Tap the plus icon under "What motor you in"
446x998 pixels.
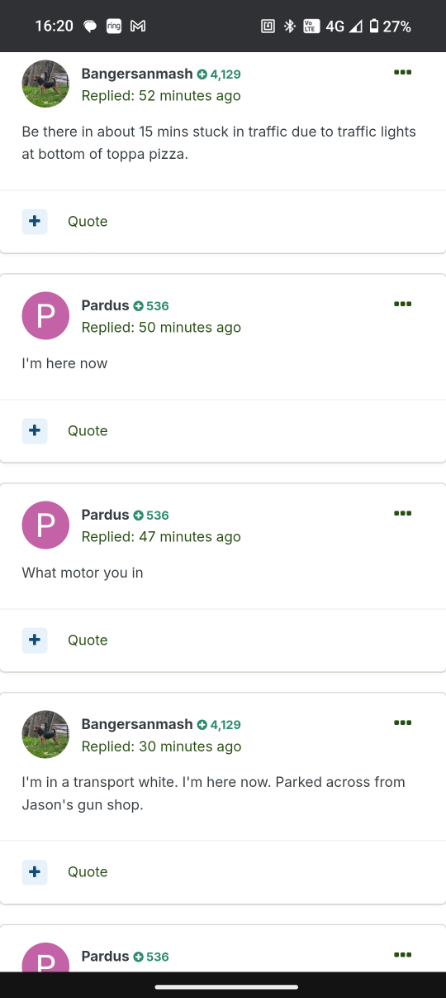(x=34, y=640)
